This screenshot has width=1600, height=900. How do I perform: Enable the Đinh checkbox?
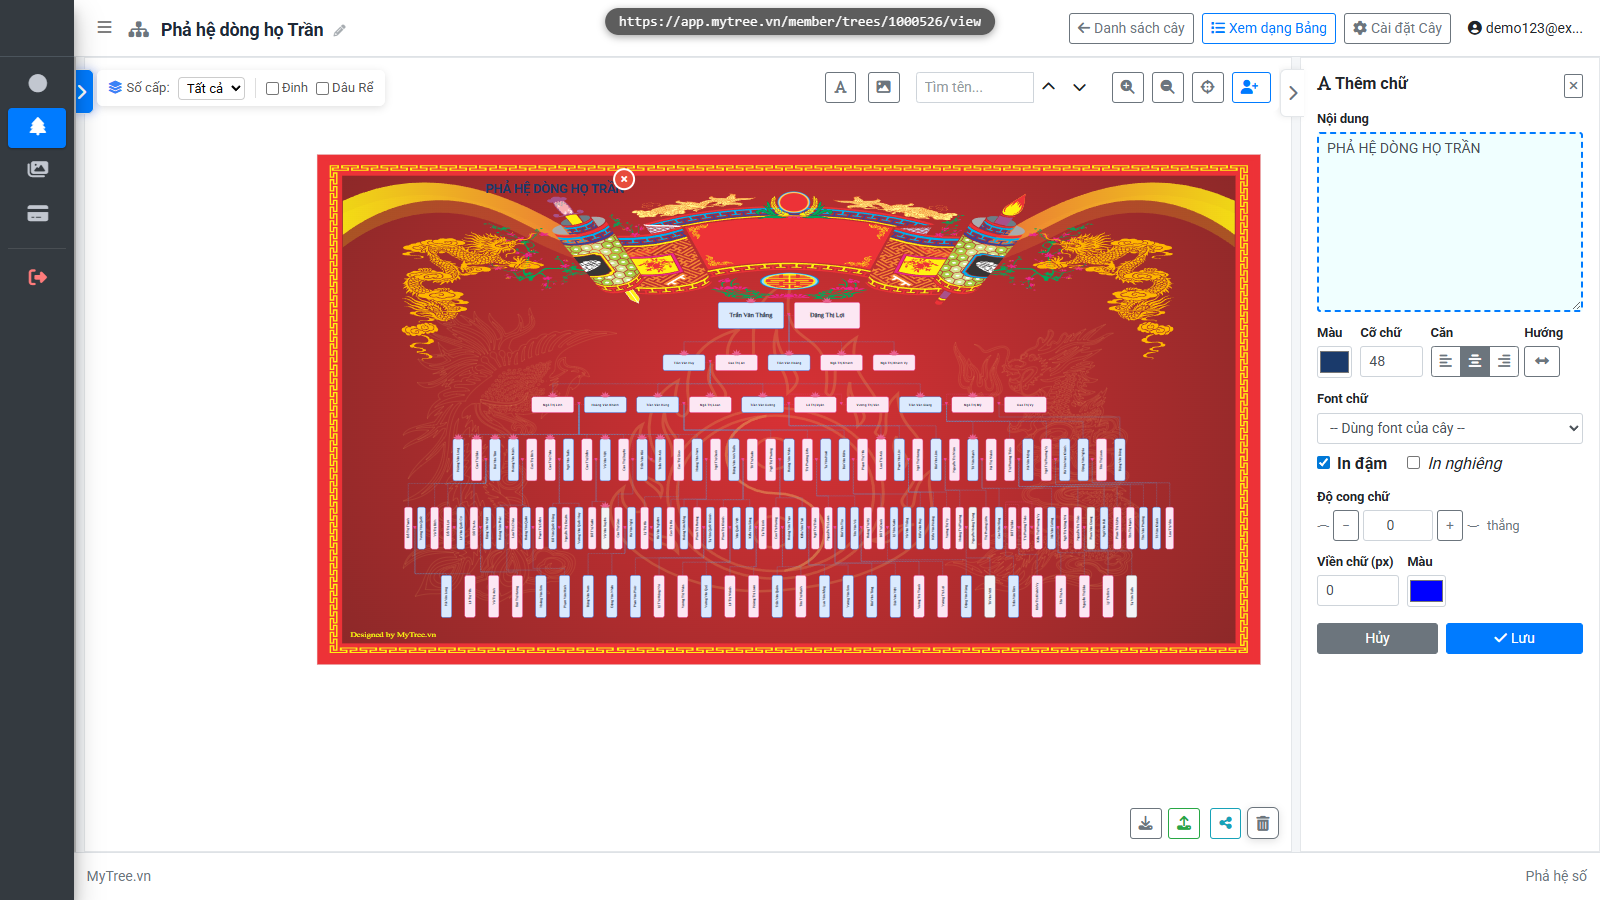(272, 88)
